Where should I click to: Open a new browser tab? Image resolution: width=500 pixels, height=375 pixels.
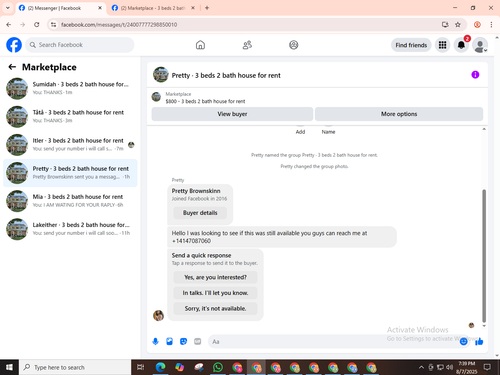click(207, 8)
